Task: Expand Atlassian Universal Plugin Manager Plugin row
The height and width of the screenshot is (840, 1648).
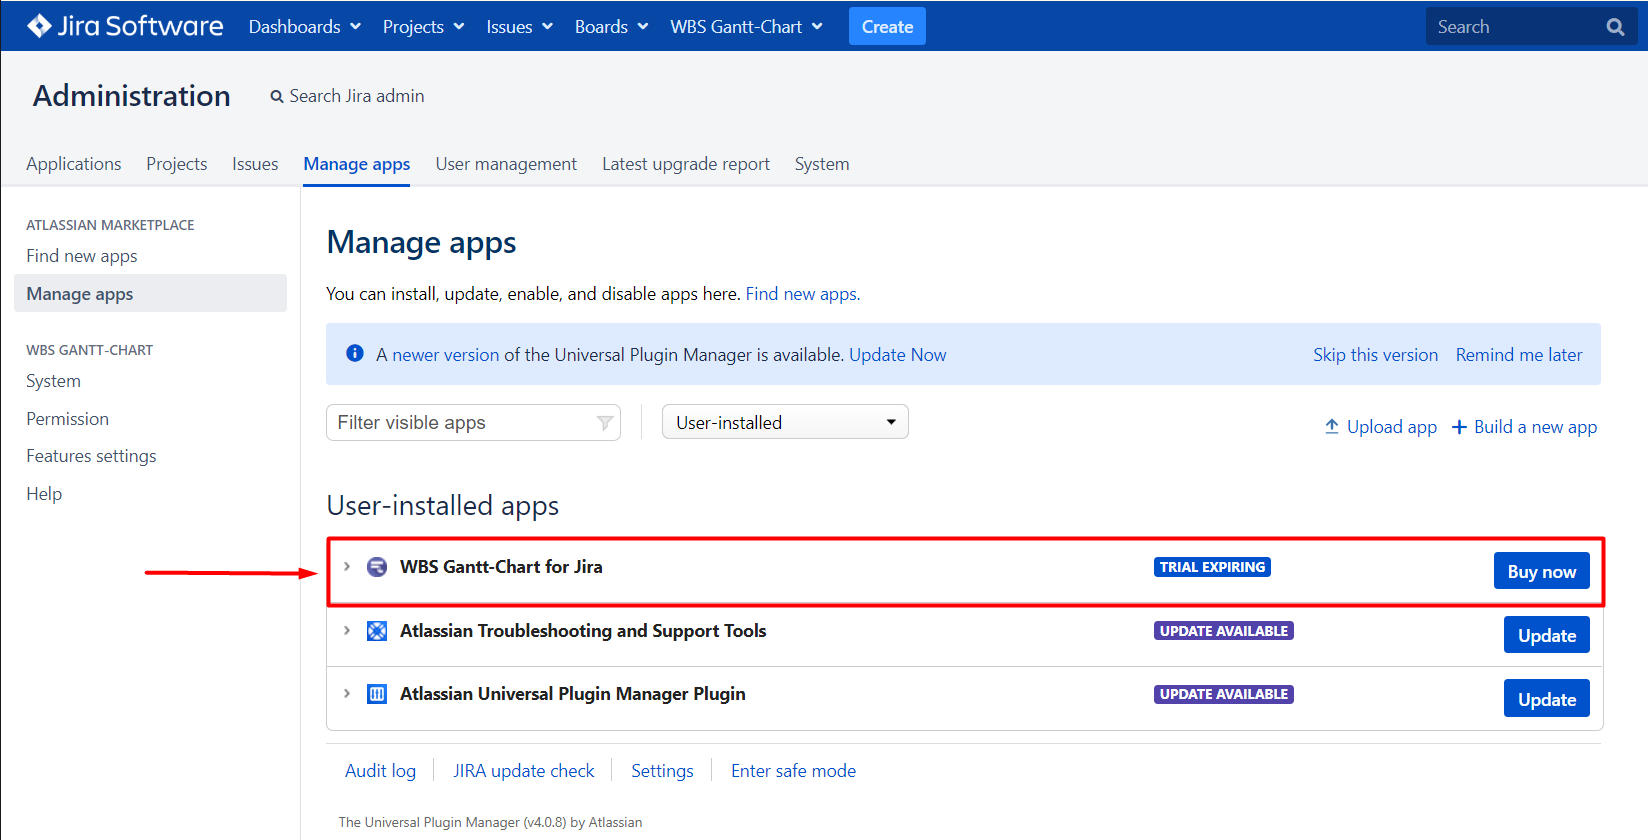Action: [347, 694]
